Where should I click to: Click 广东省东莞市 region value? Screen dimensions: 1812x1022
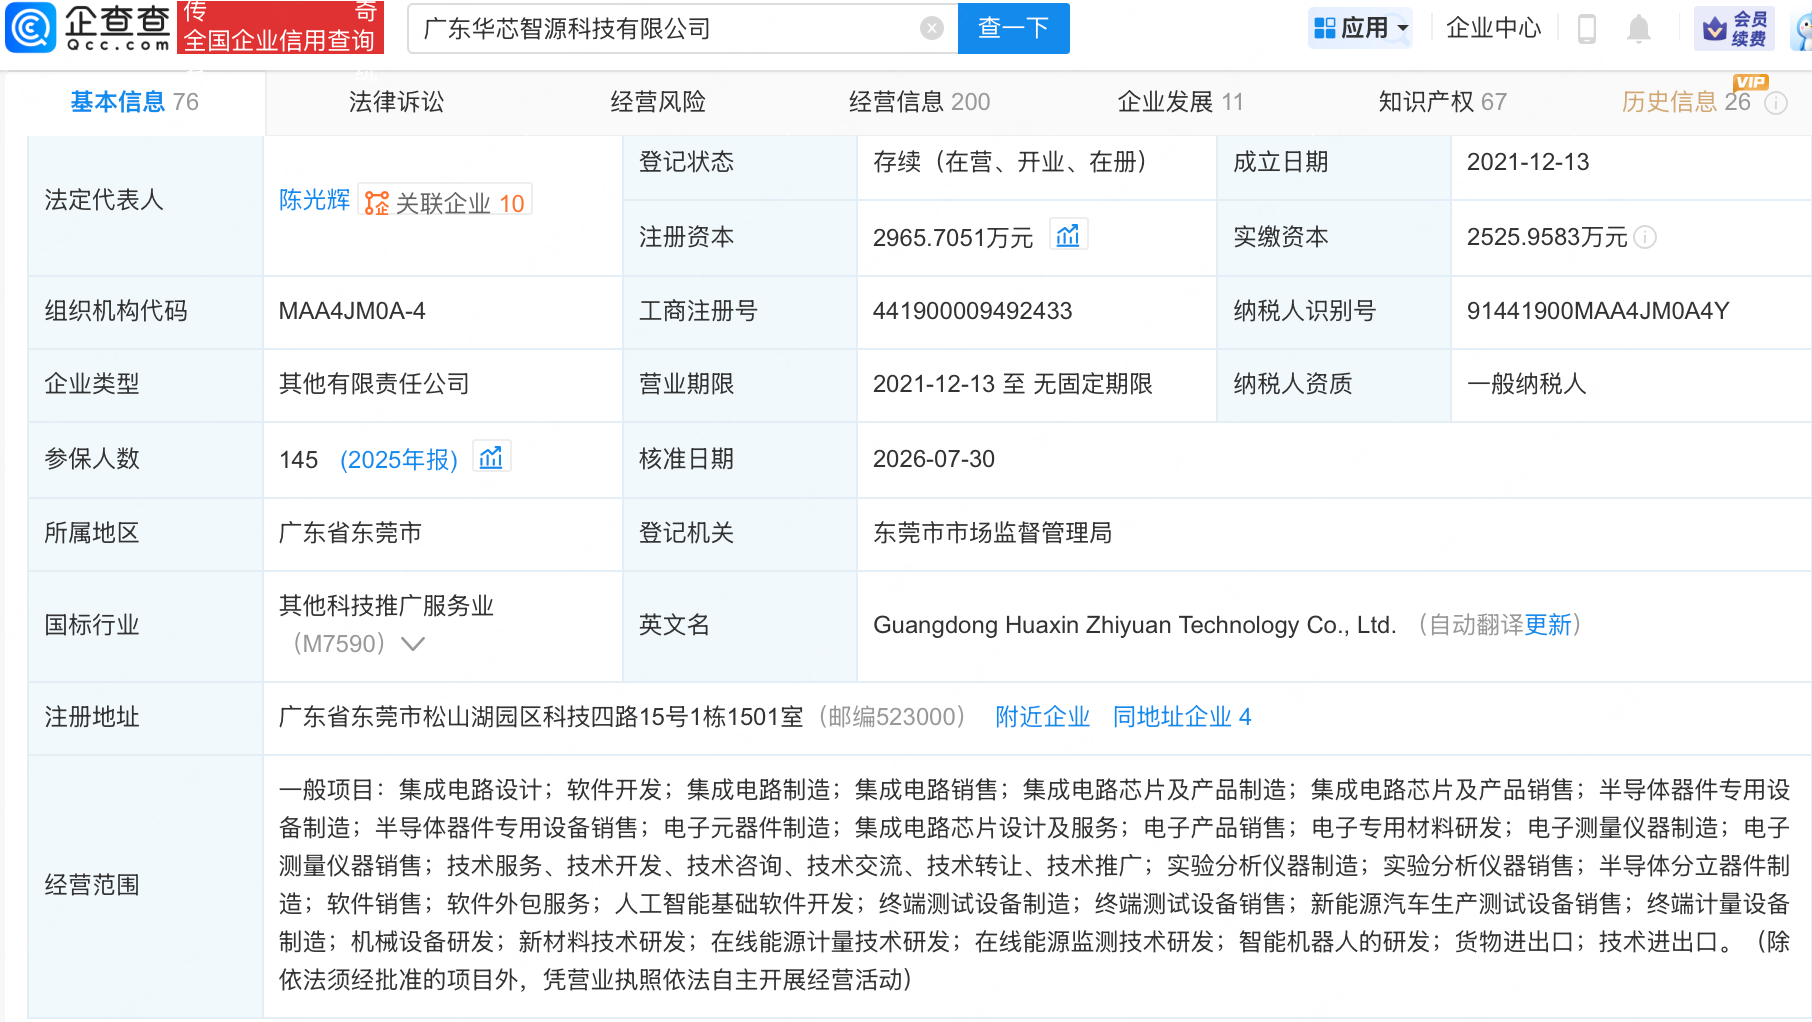[x=350, y=533]
